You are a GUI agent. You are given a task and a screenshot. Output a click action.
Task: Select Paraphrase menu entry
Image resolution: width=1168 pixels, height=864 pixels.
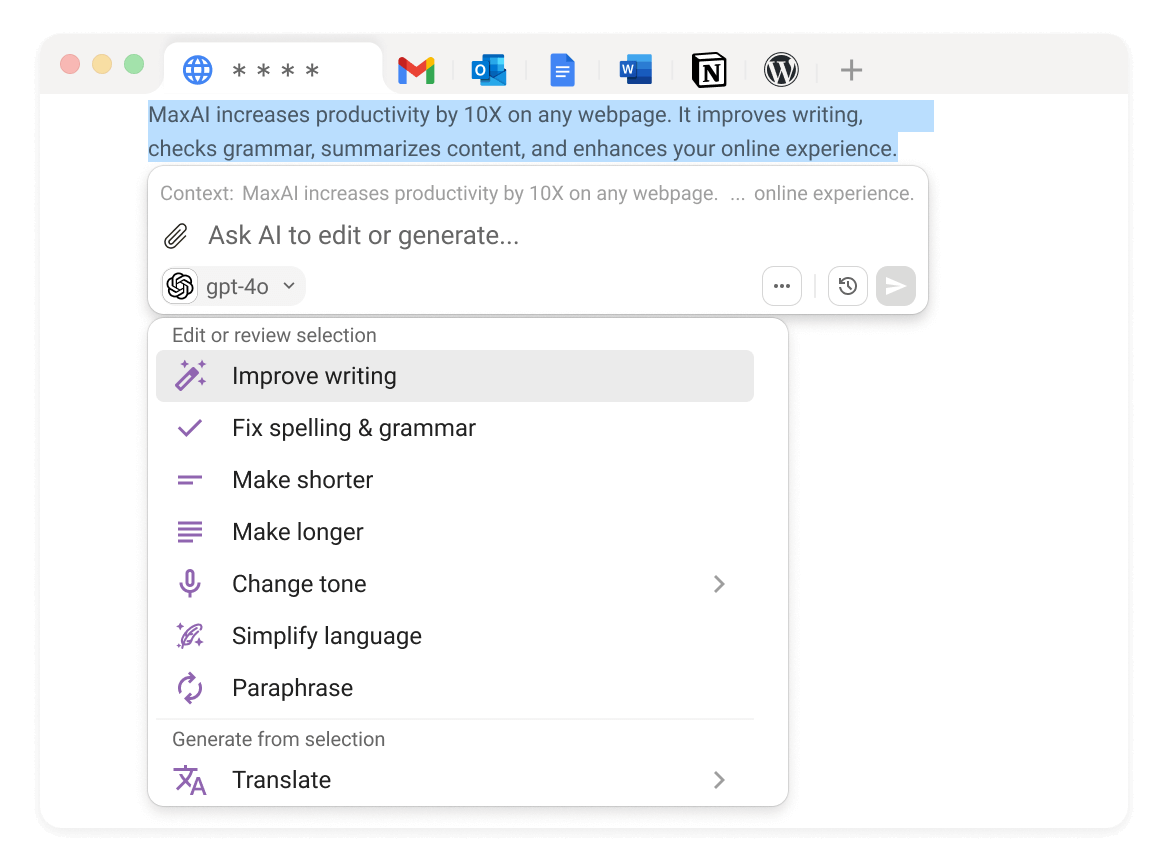[x=454, y=688]
